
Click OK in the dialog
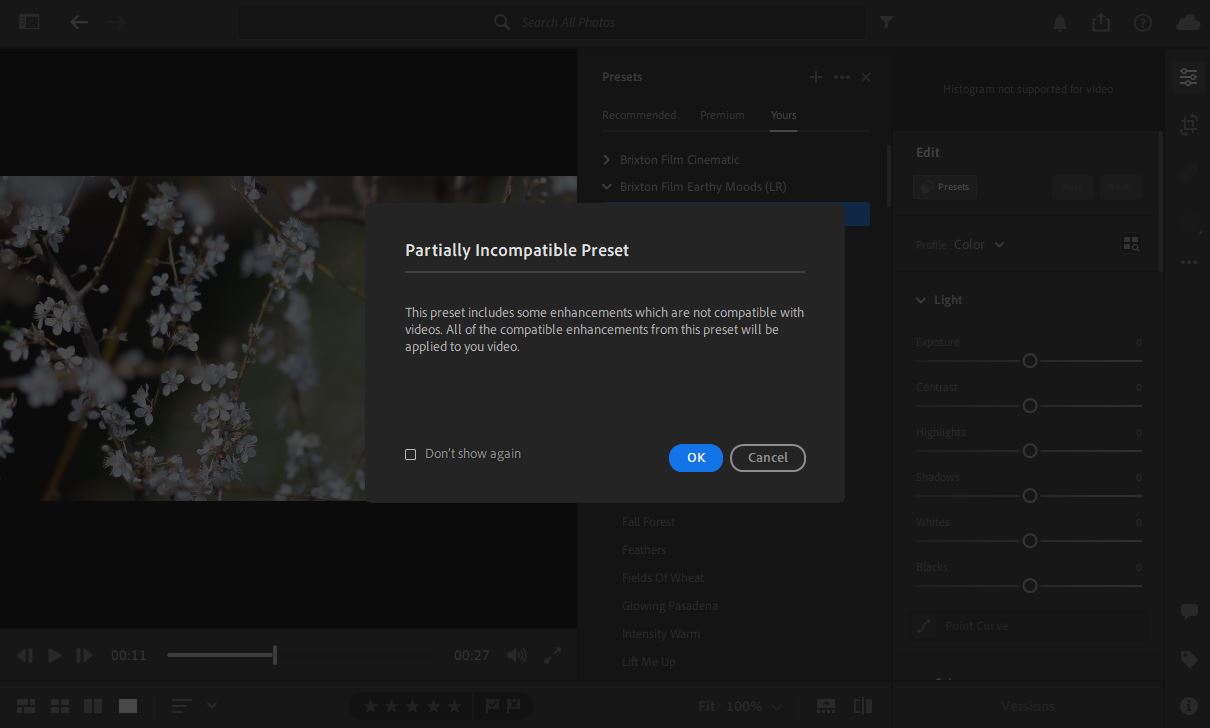(695, 458)
